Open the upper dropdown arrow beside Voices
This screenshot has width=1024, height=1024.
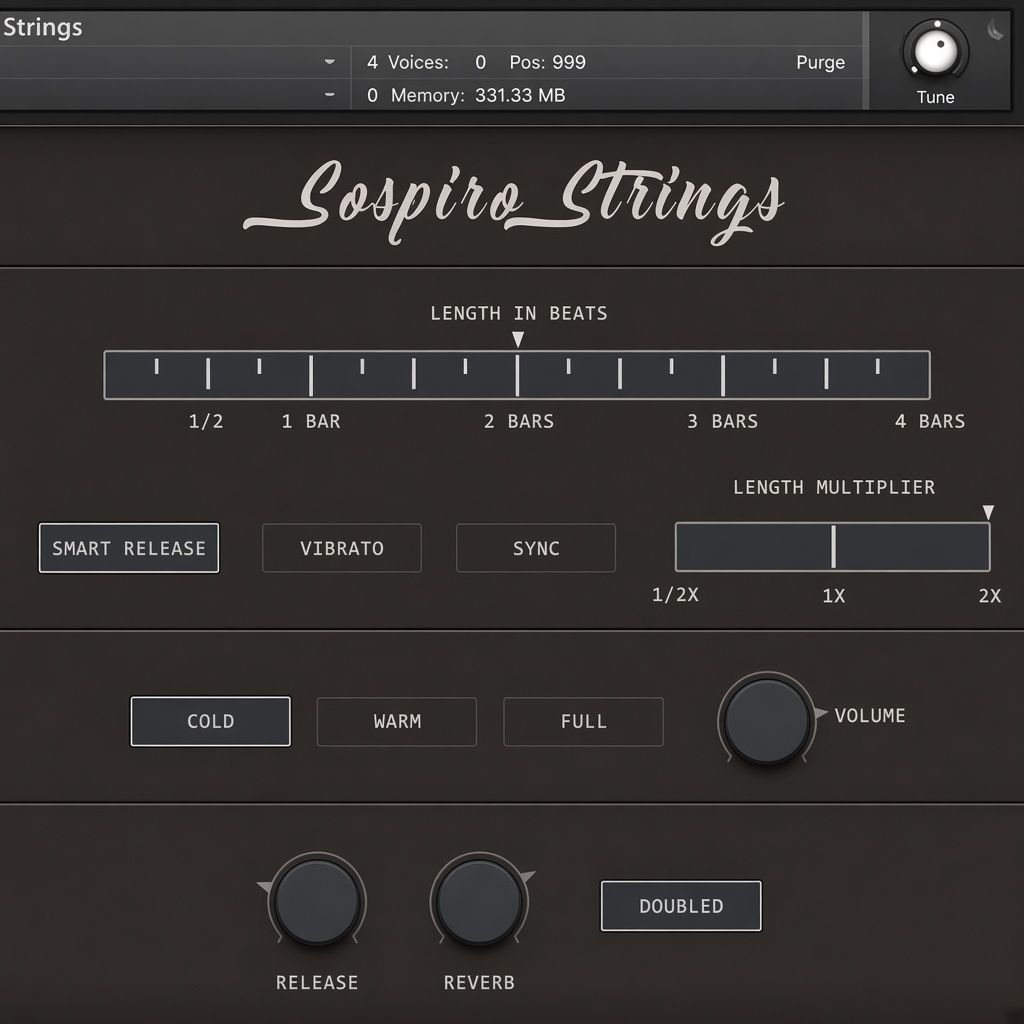coord(329,61)
